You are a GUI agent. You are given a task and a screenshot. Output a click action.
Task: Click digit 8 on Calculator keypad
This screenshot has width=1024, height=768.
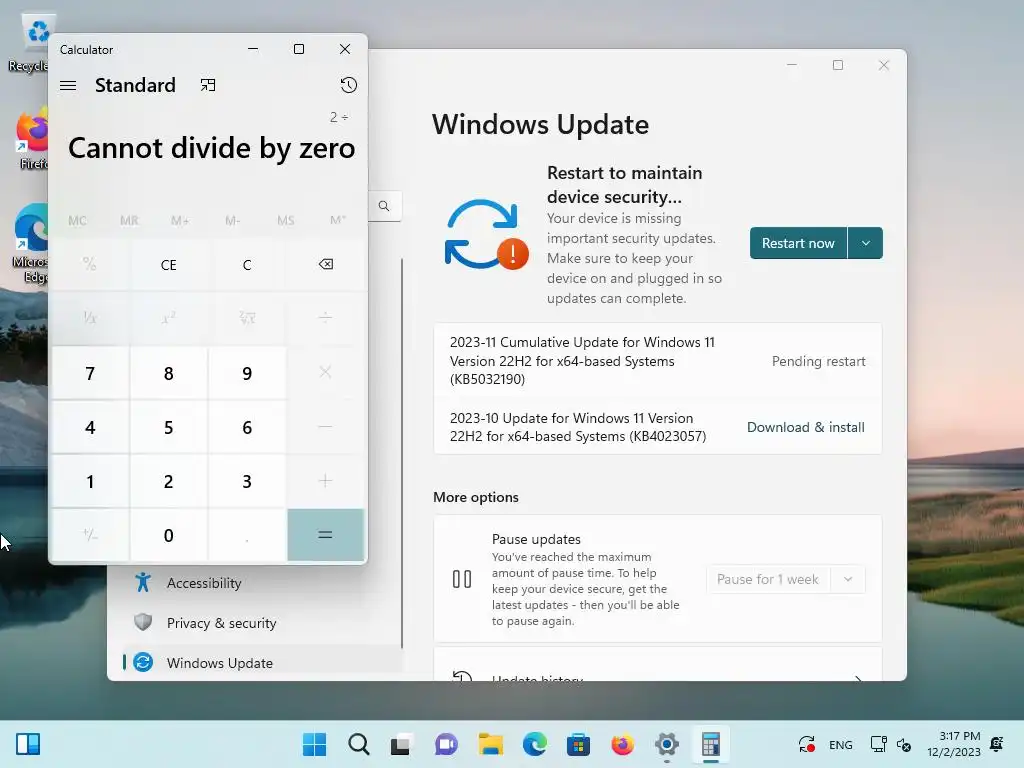tap(168, 373)
